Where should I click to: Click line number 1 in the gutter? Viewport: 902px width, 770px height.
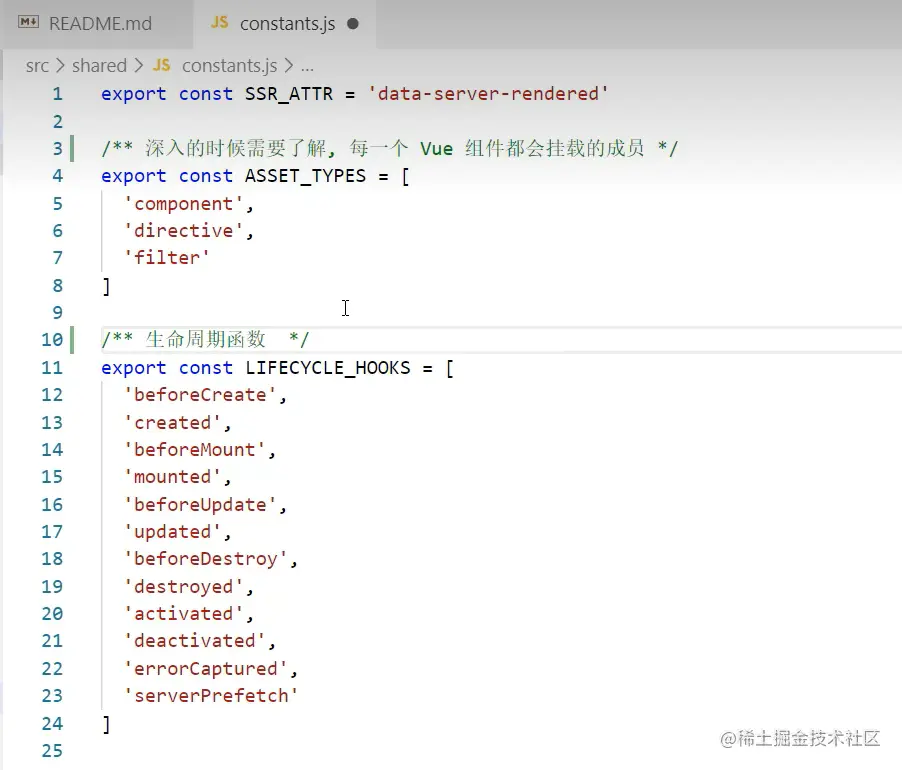pyautogui.click(x=57, y=94)
